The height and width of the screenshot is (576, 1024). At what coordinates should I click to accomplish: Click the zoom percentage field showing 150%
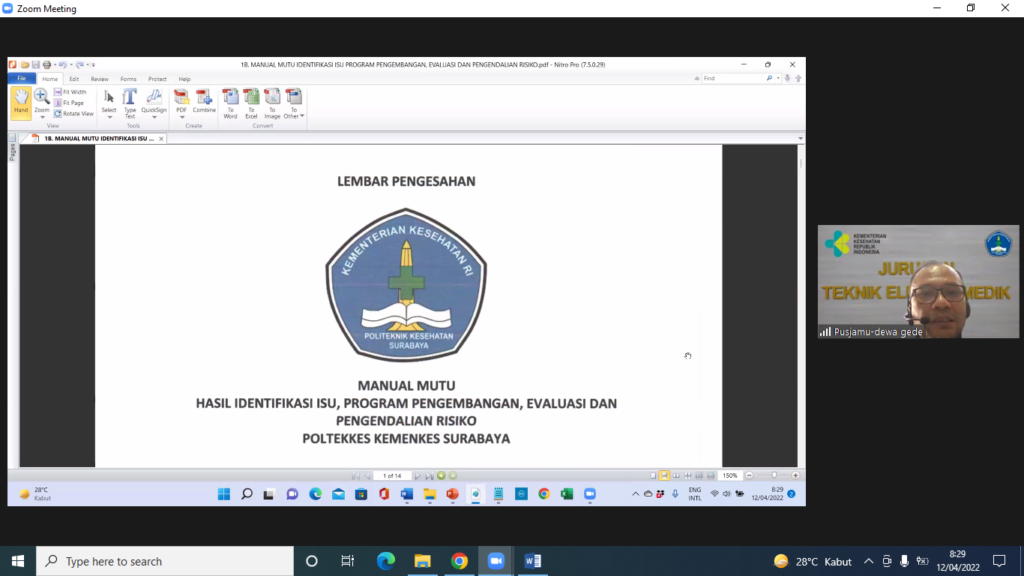click(x=730, y=475)
